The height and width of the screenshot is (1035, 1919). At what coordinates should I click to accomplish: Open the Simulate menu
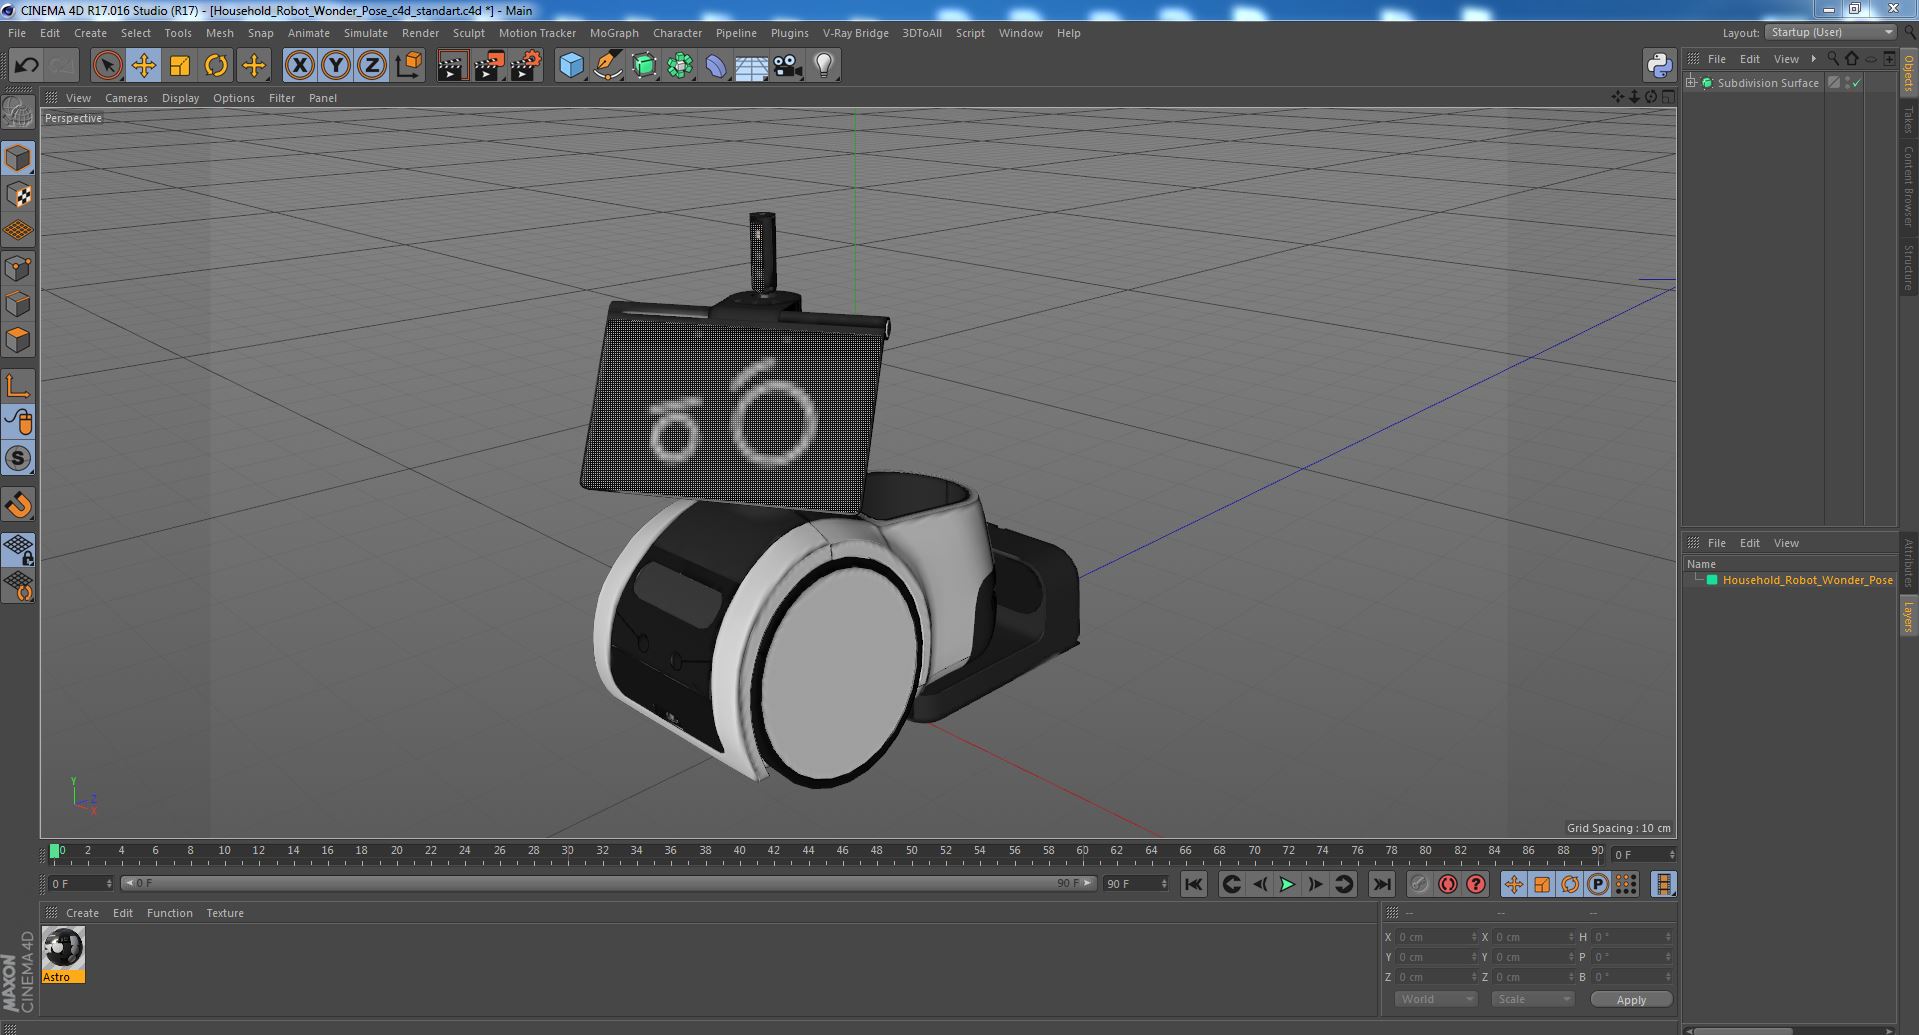(x=365, y=33)
